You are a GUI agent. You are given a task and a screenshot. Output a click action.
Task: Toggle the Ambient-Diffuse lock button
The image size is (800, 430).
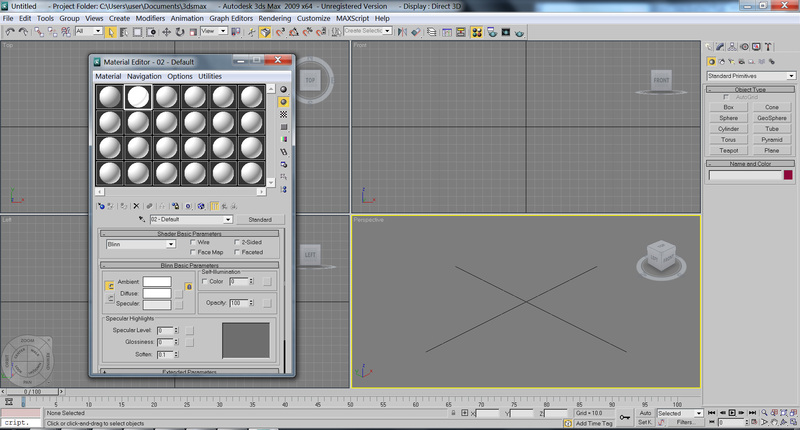pyautogui.click(x=110, y=286)
